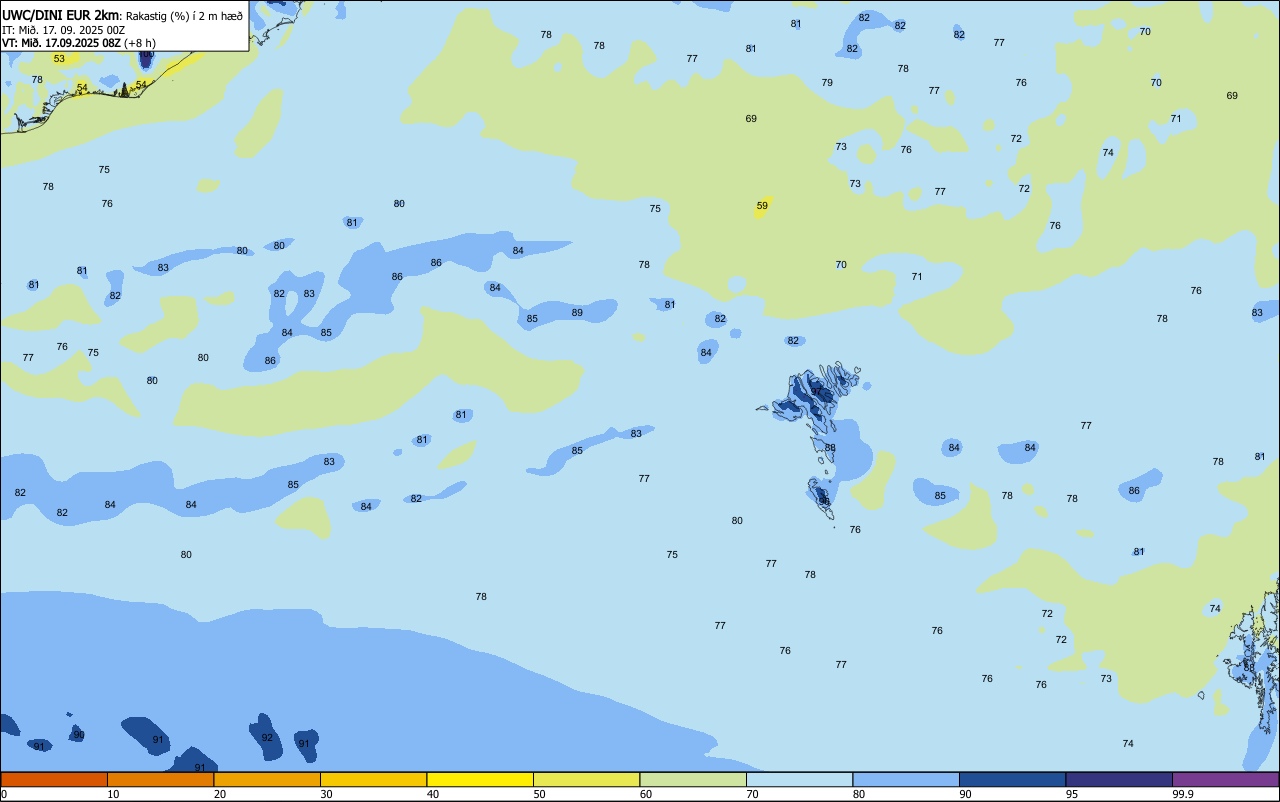Select the map value "89"
Viewport: 1280px width, 802px height.
577,313
